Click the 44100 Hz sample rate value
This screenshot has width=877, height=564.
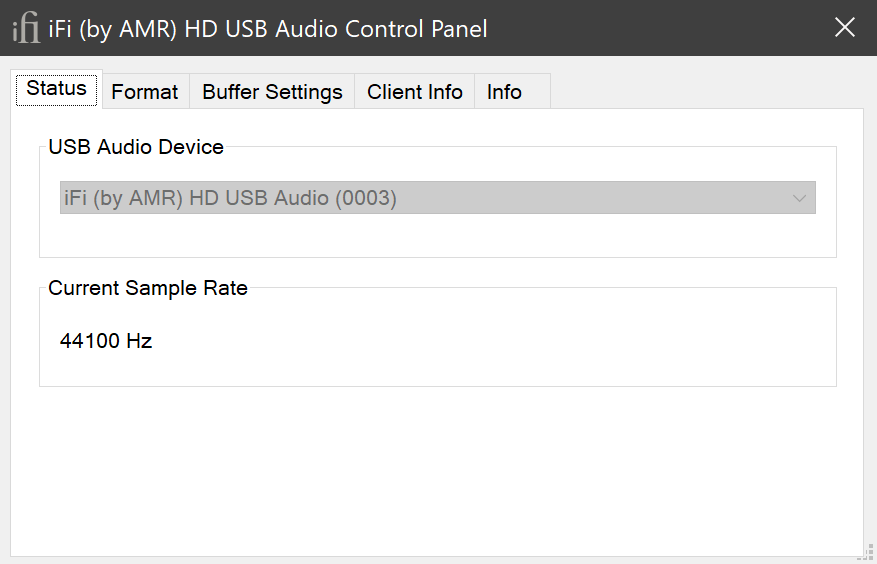tap(106, 341)
